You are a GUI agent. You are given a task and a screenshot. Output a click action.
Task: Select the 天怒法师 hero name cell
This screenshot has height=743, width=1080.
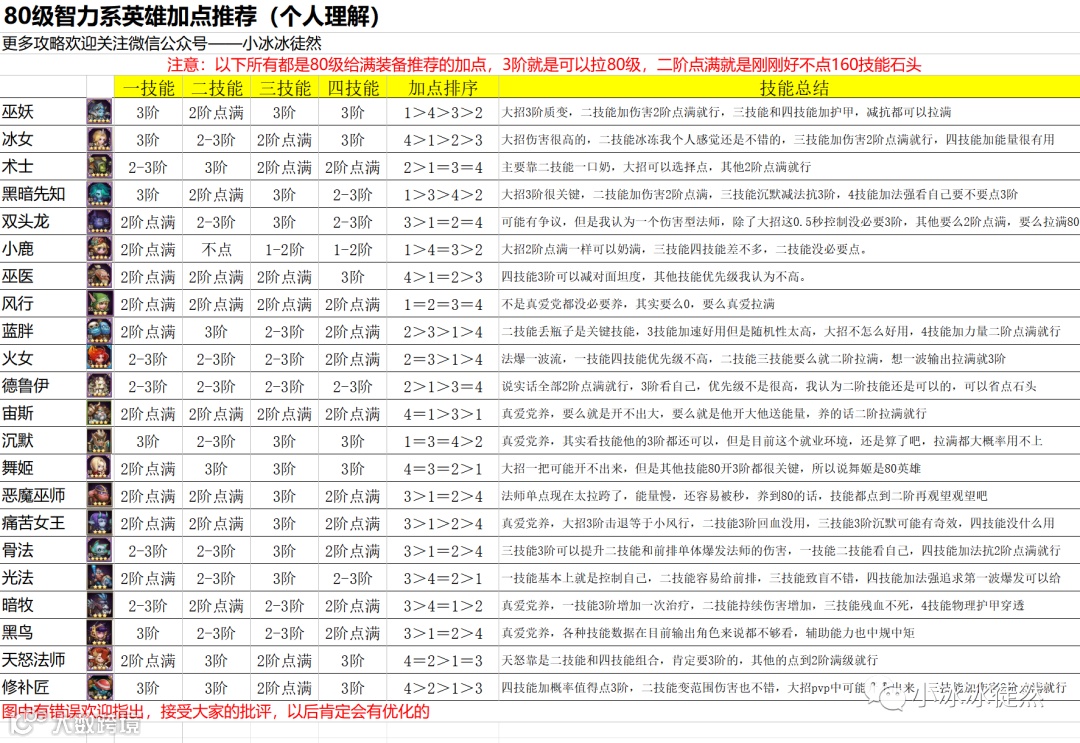click(x=43, y=660)
